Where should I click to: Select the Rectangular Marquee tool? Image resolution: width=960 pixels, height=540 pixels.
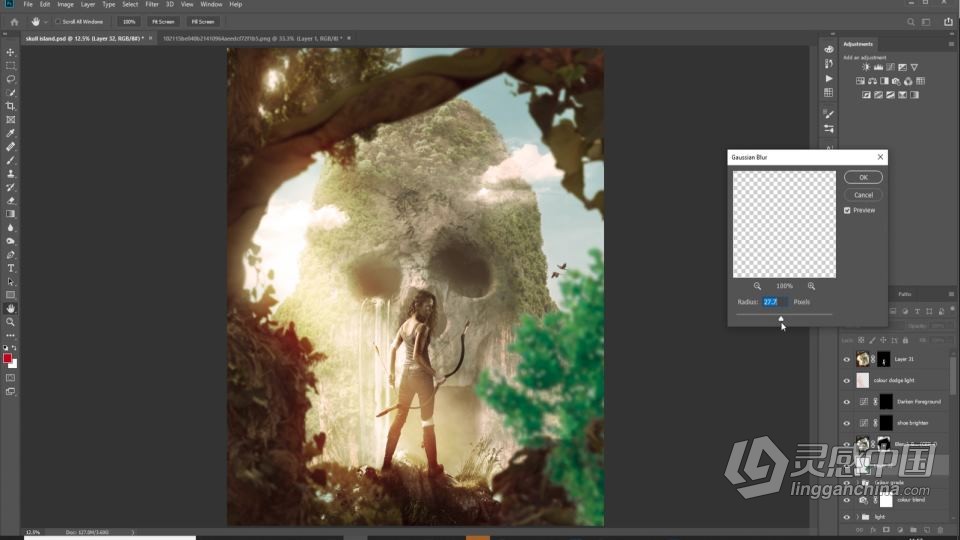tap(10, 66)
